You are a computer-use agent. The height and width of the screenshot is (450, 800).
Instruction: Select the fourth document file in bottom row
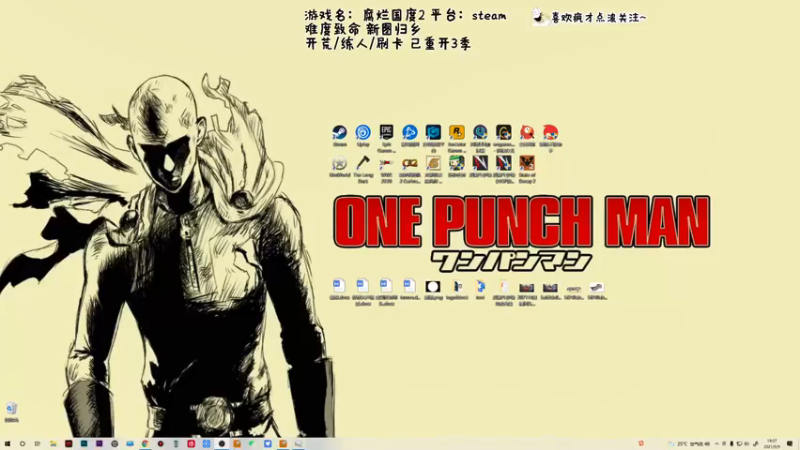pyautogui.click(x=410, y=289)
